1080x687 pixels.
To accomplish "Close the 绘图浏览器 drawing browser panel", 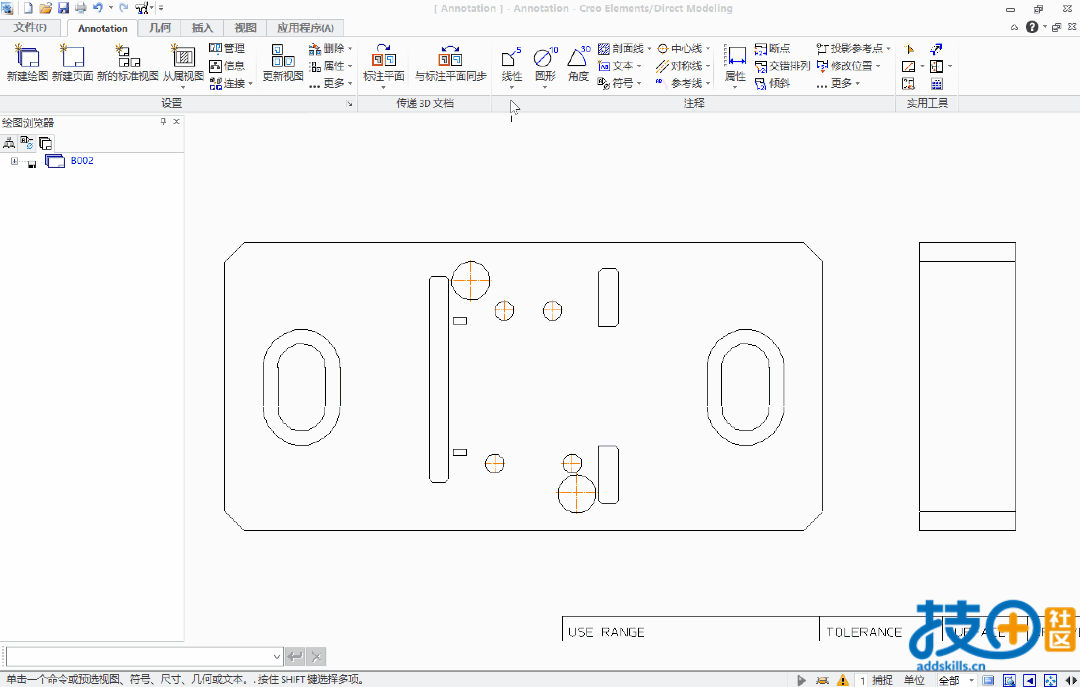I will [x=176, y=121].
